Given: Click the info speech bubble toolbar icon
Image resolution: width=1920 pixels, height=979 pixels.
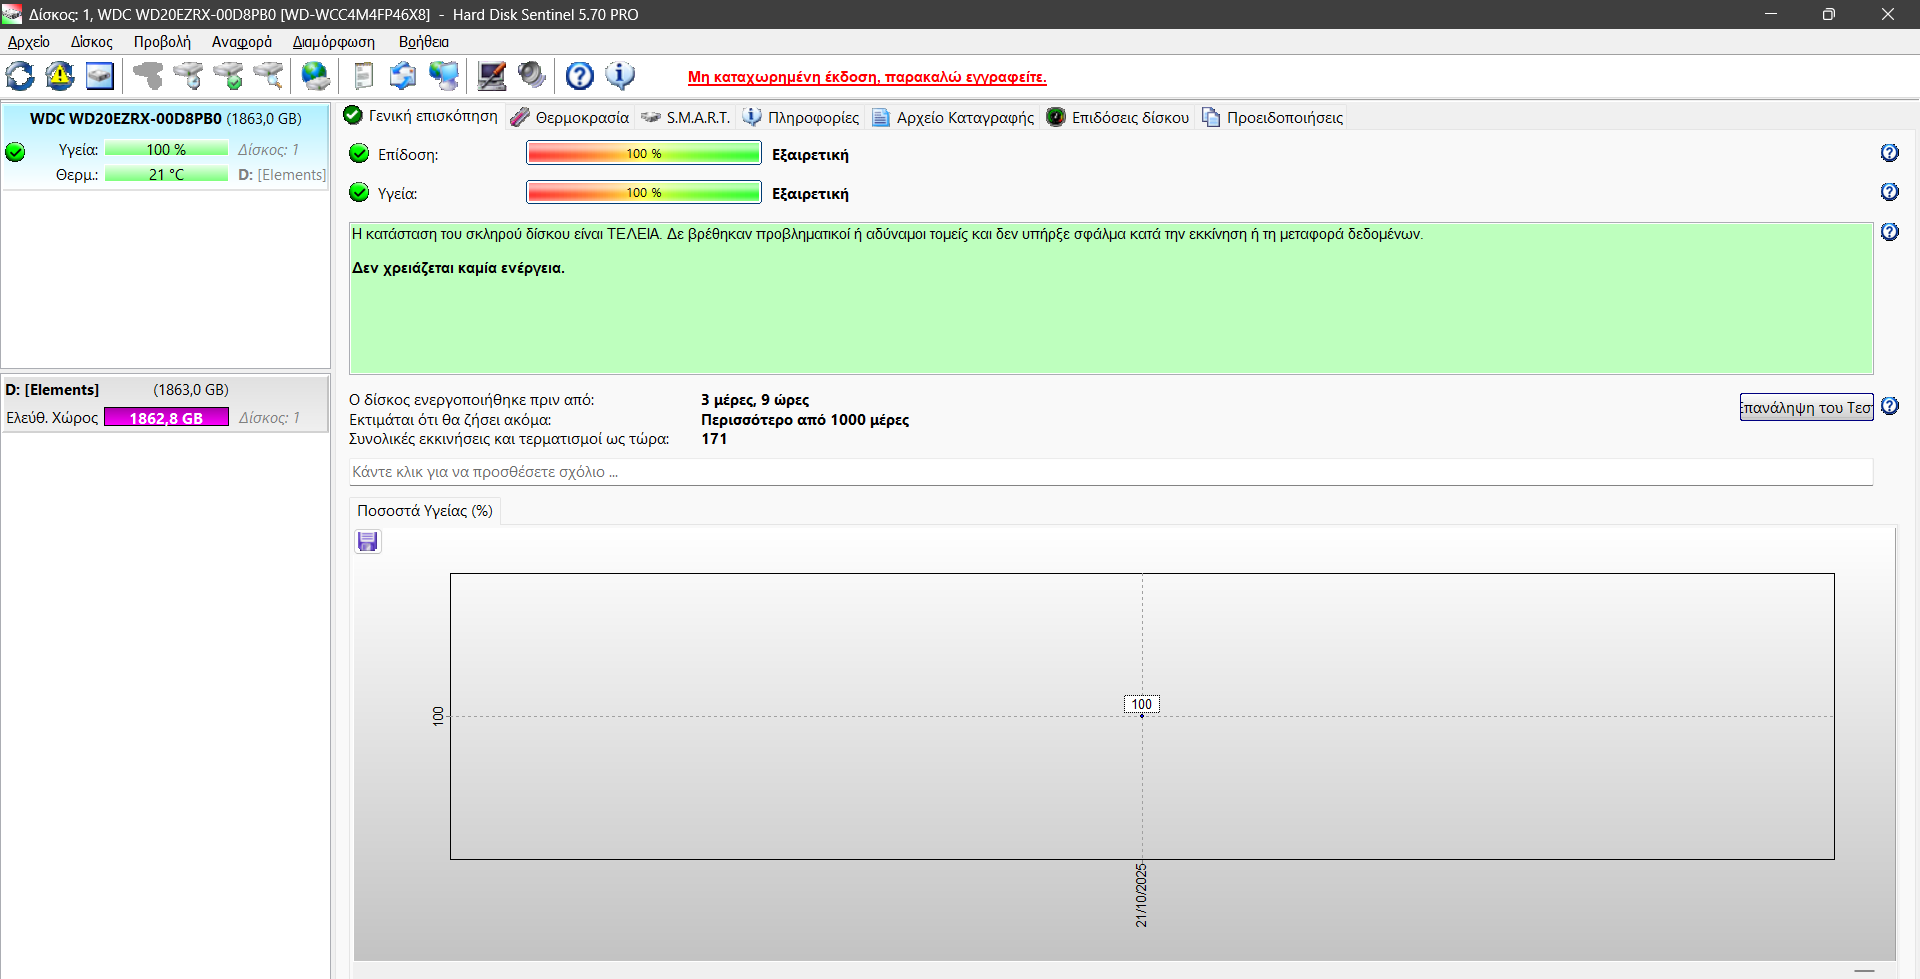Looking at the screenshot, I should pyautogui.click(x=620, y=76).
